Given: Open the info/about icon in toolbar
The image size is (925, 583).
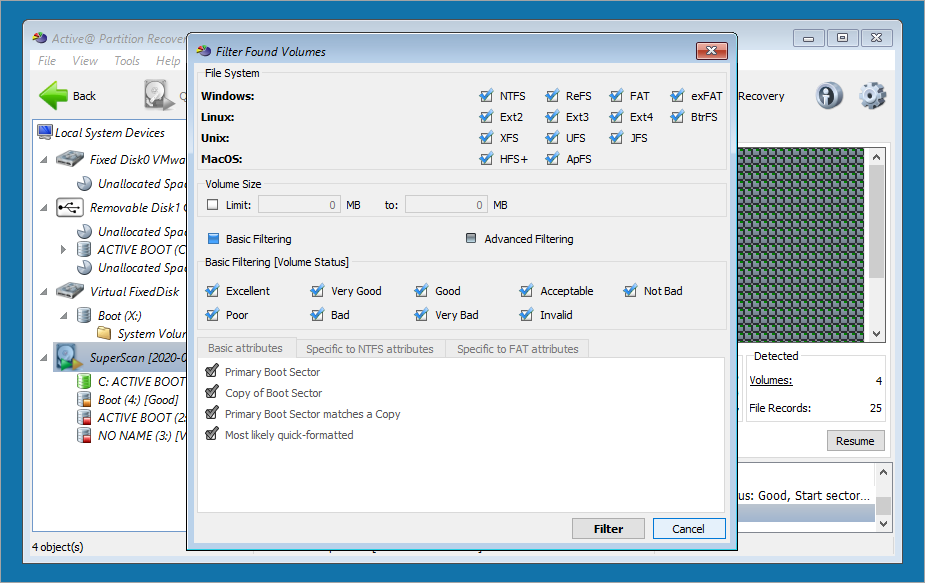Looking at the screenshot, I should pos(829,96).
